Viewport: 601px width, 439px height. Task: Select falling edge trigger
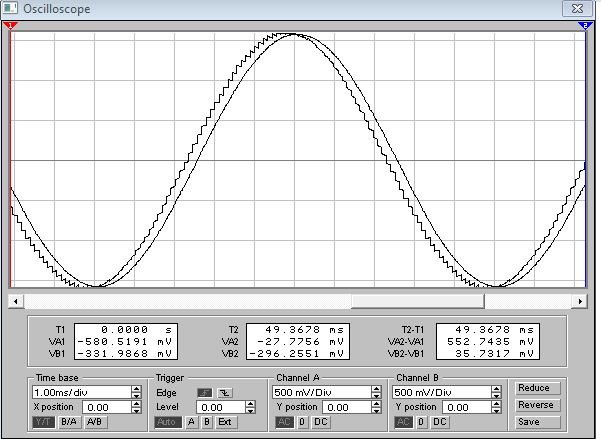[225, 393]
